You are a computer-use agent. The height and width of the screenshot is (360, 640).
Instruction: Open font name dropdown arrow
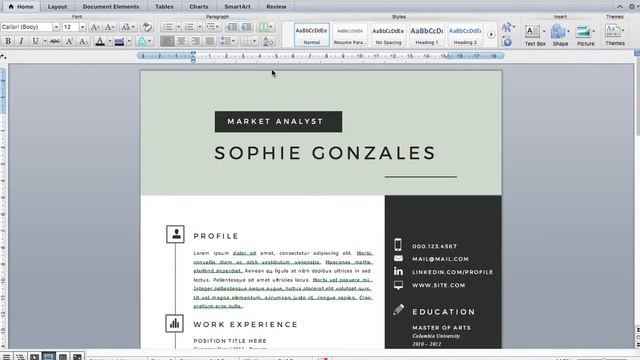[x=56, y=27]
